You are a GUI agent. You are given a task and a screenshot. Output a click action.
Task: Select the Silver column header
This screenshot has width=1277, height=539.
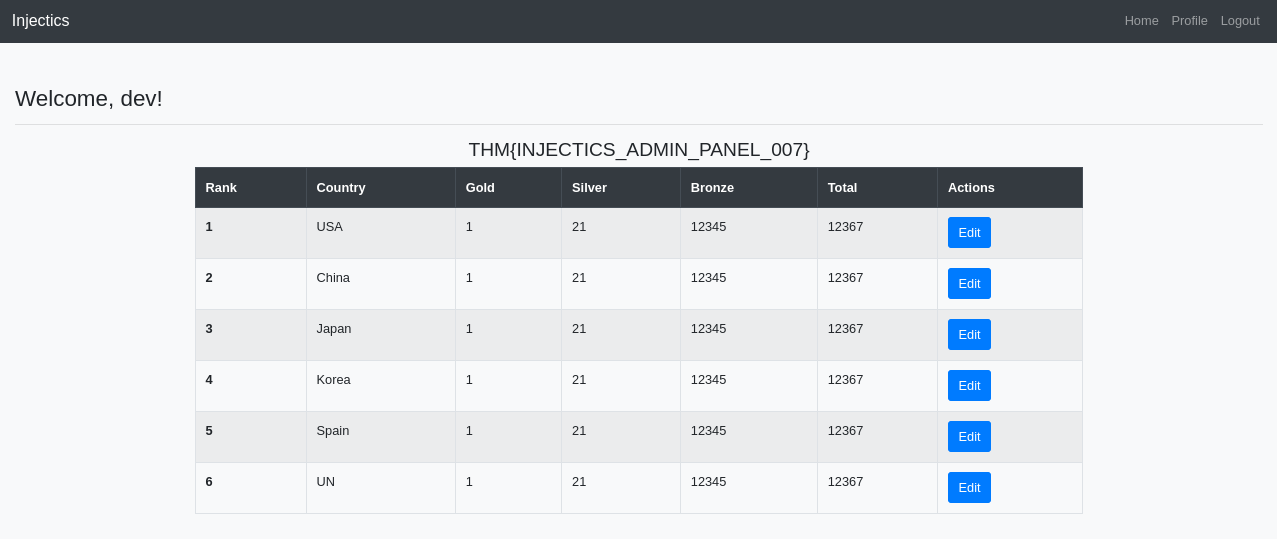tap(621, 187)
